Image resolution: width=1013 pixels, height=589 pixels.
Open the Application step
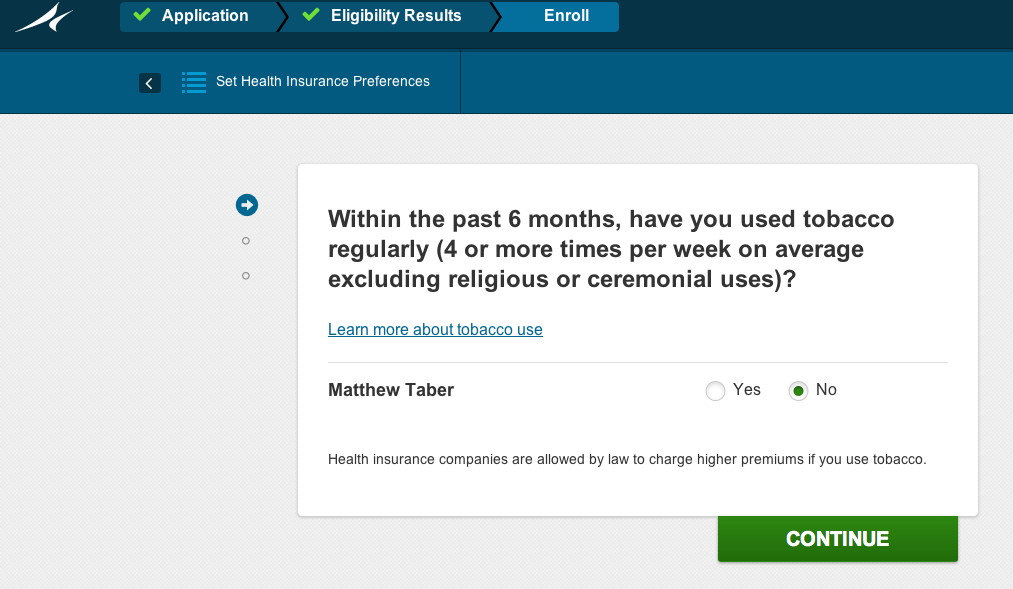(x=205, y=16)
